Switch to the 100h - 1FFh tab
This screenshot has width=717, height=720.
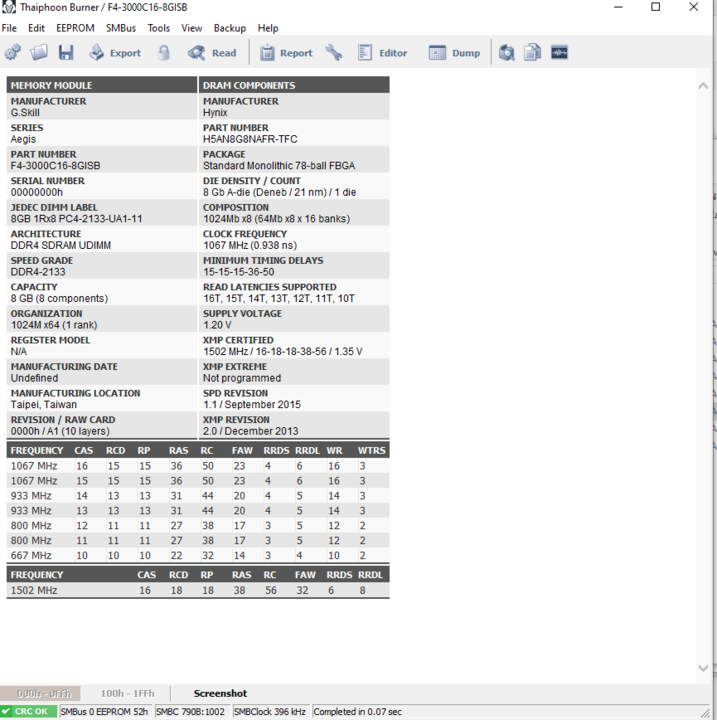127,693
